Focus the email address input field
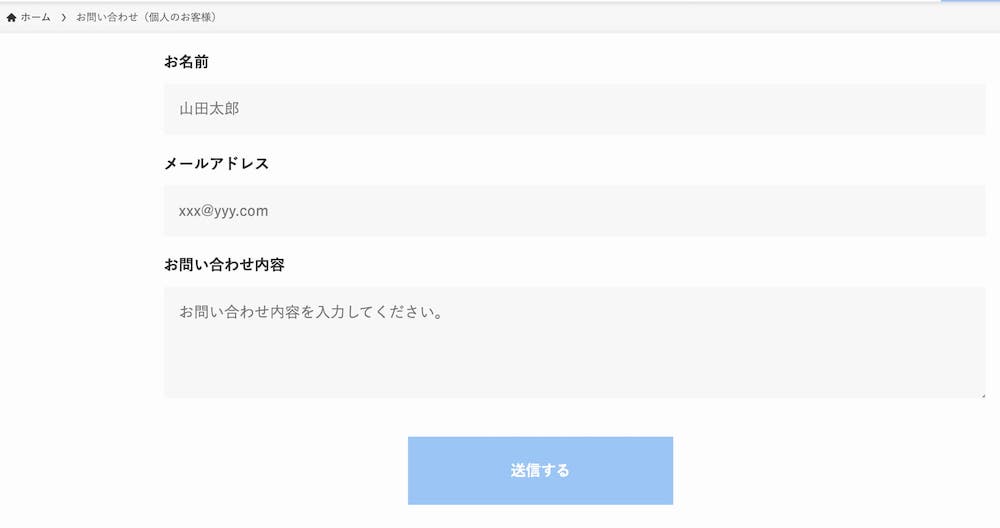The height and width of the screenshot is (528, 1000). click(x=575, y=210)
